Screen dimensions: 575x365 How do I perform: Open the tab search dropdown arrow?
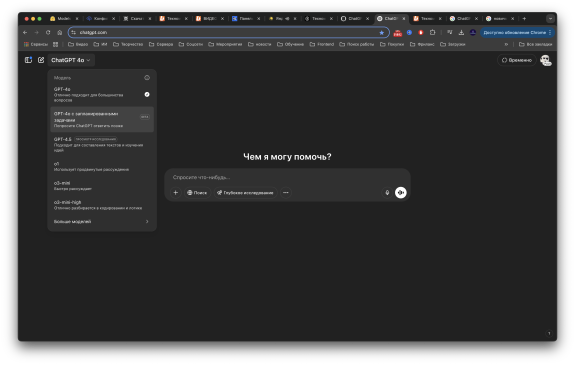(550, 18)
